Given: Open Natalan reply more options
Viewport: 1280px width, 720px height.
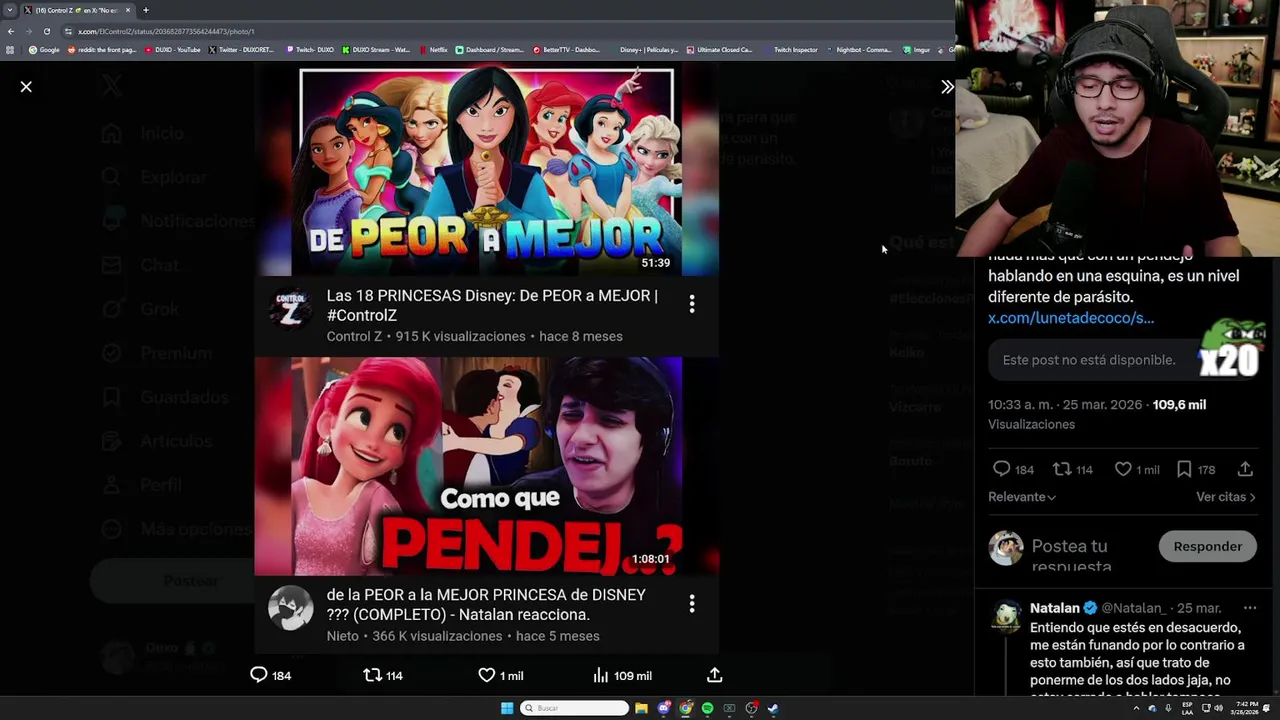Looking at the screenshot, I should tap(1249, 608).
